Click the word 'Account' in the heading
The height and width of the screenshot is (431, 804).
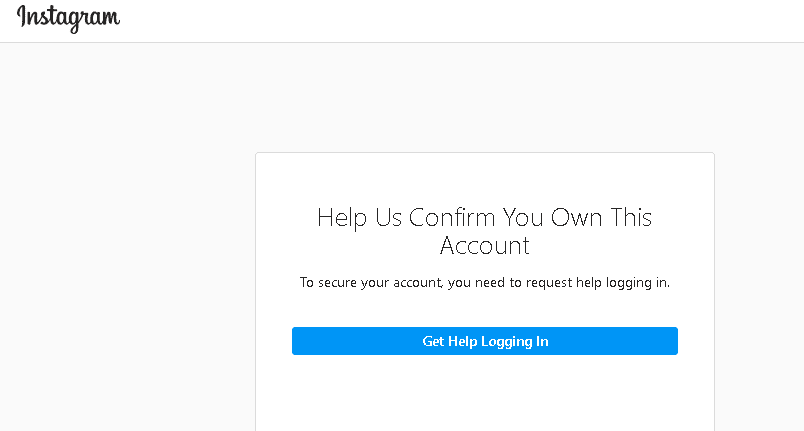[484, 245]
